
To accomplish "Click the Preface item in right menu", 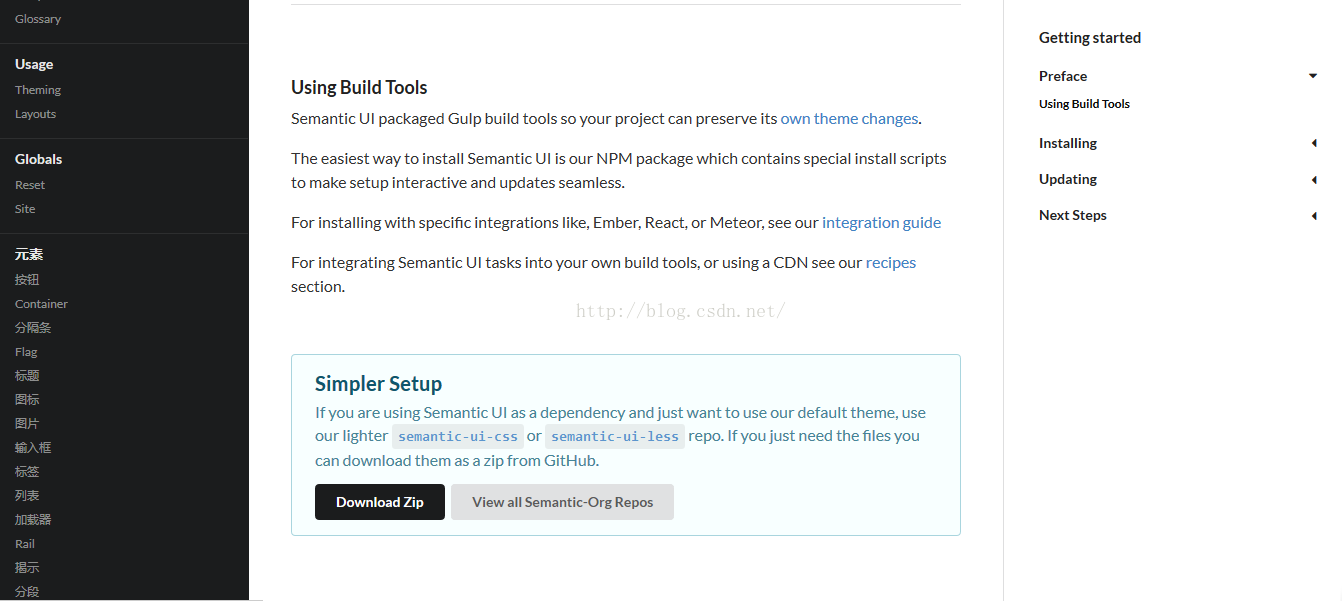I will pos(1063,76).
